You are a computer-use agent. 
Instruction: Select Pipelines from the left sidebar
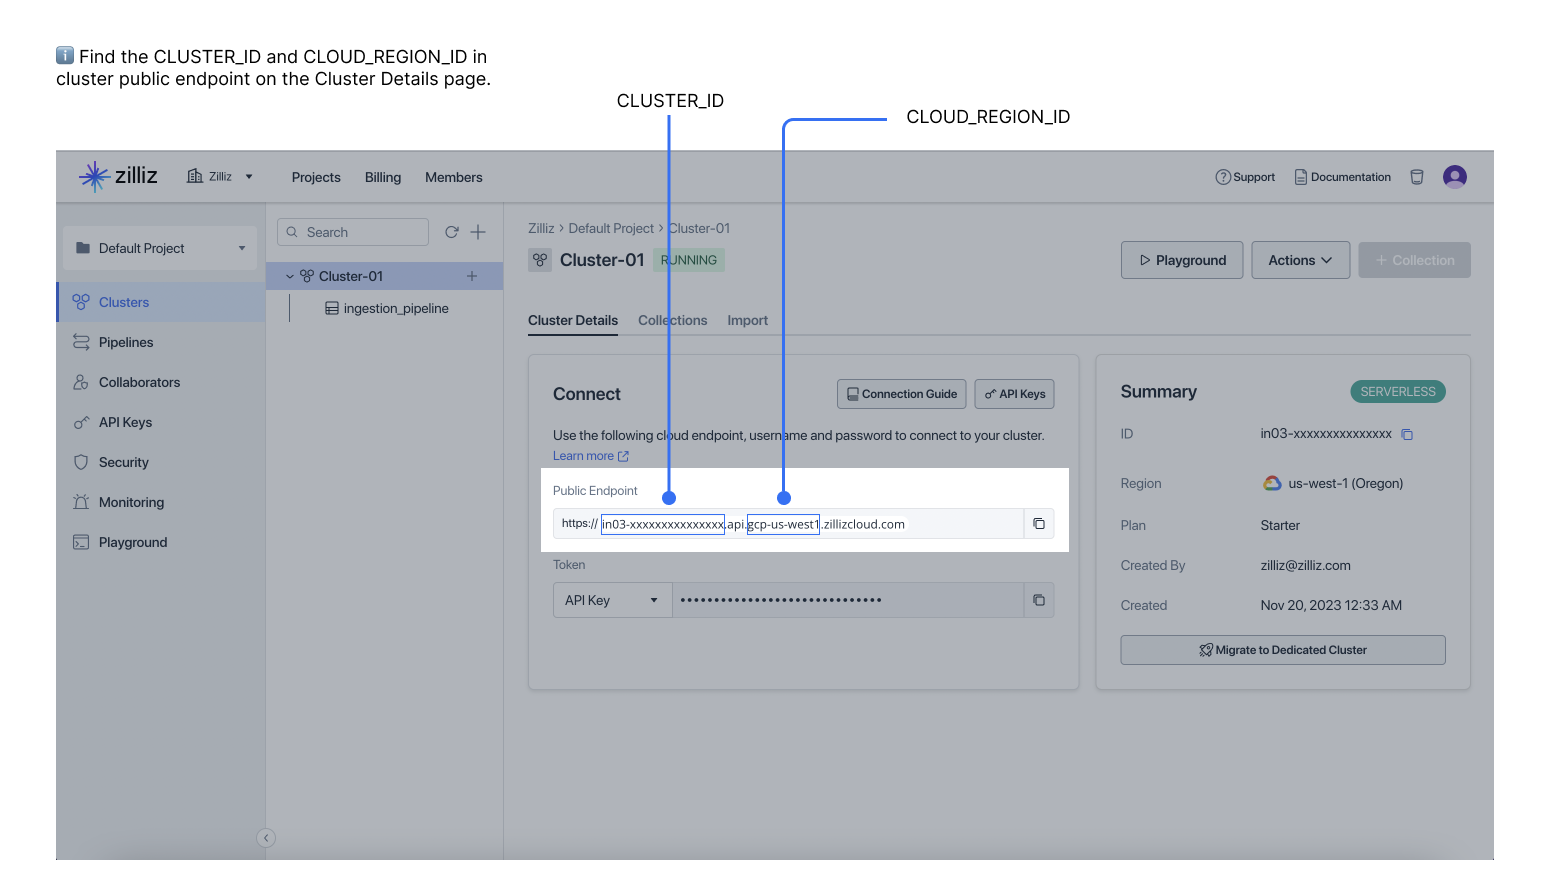coord(126,341)
